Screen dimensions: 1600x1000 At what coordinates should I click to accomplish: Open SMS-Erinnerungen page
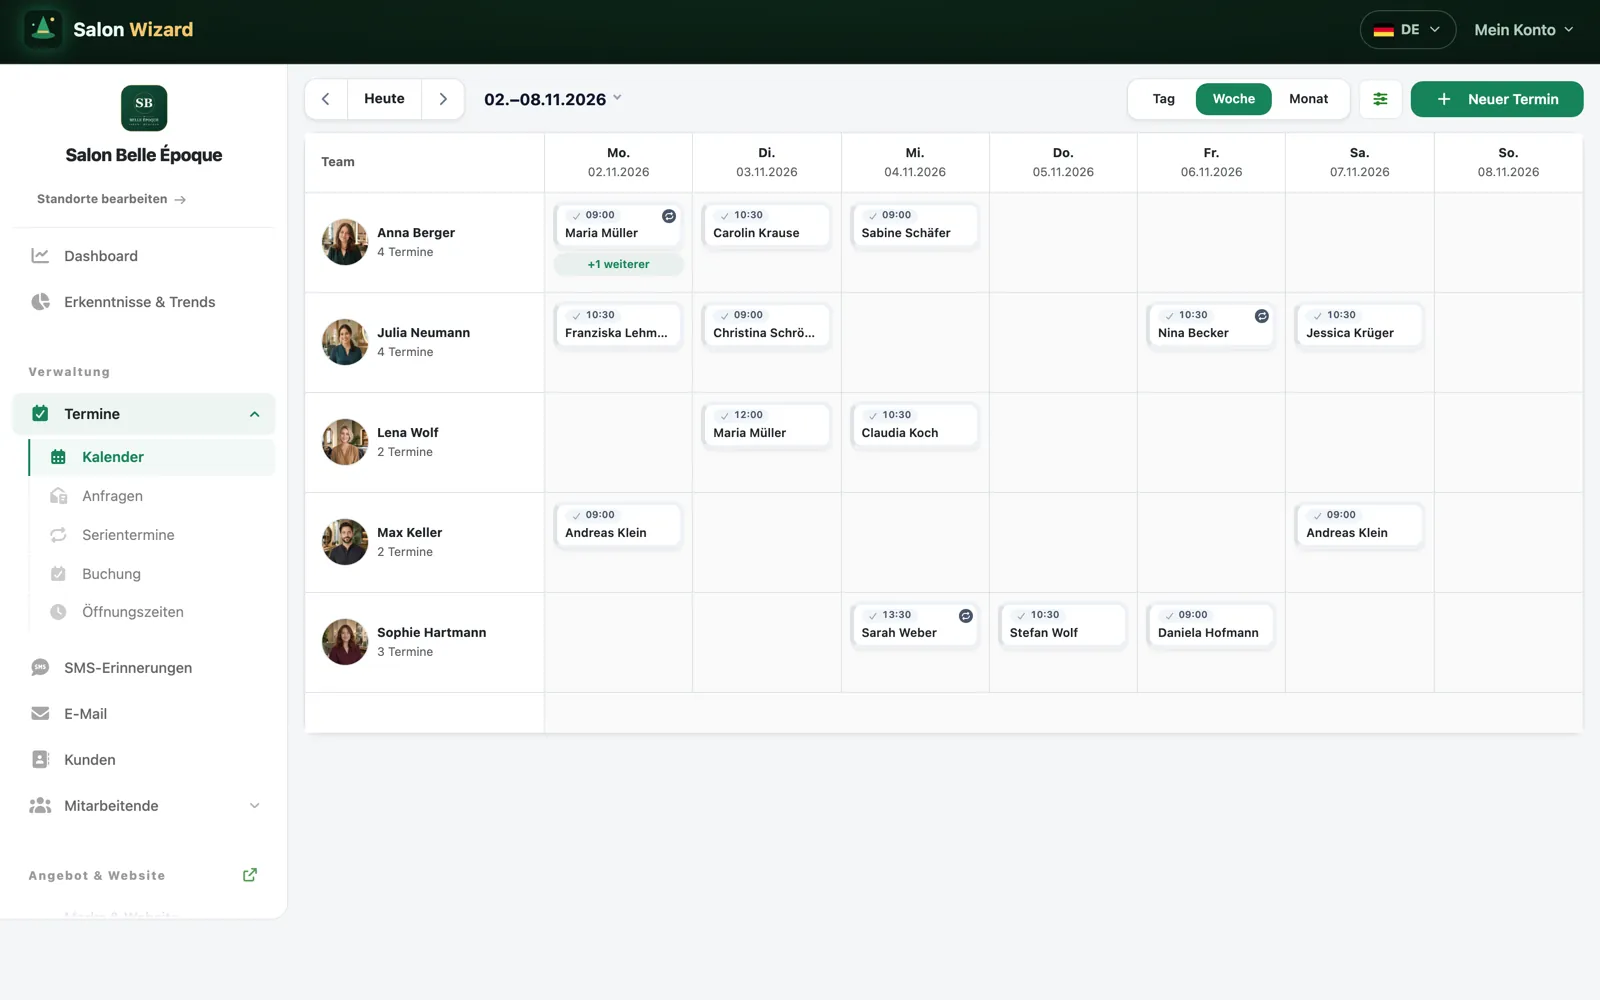pyautogui.click(x=144, y=668)
